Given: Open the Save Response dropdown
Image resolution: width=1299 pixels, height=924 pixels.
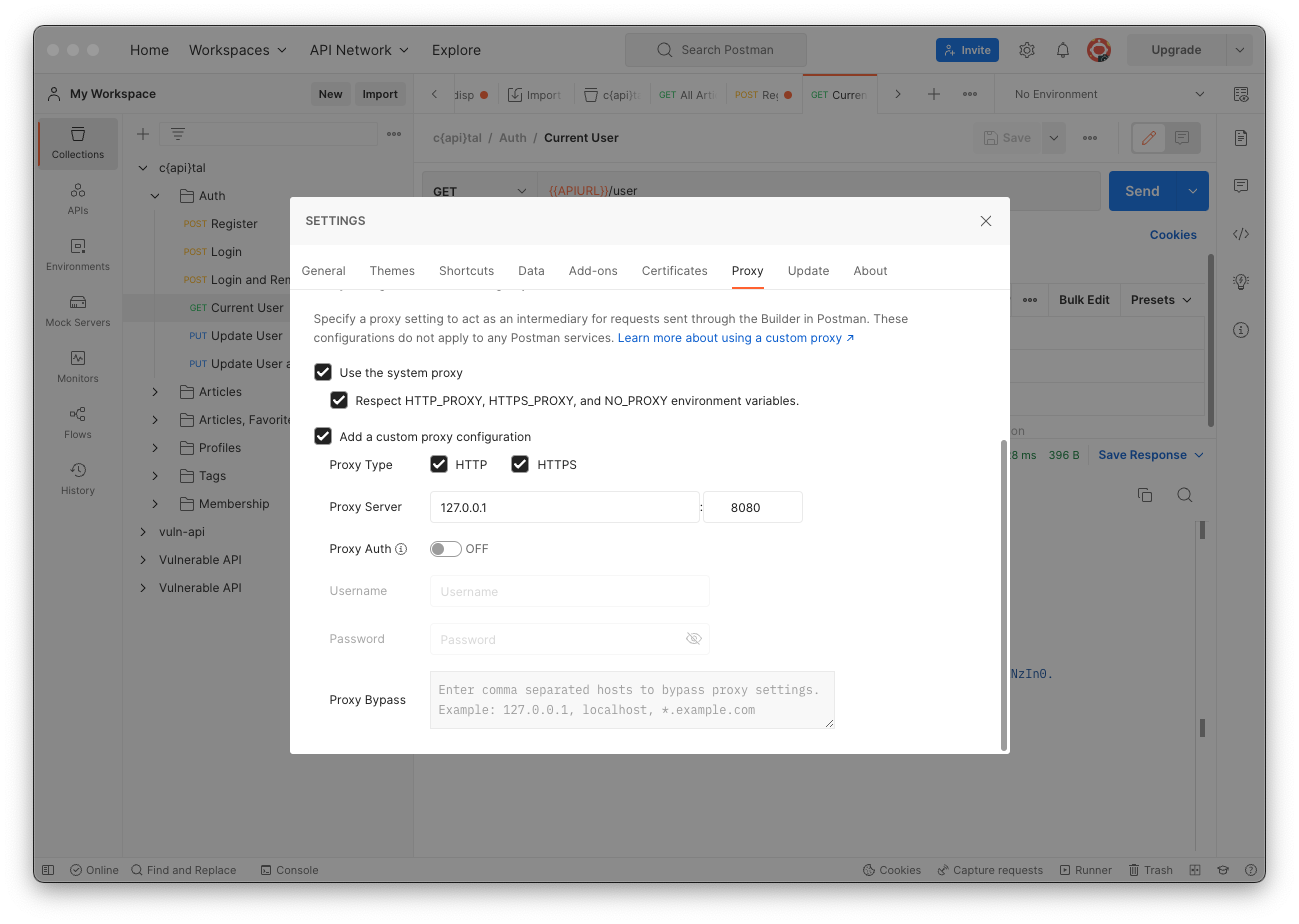Looking at the screenshot, I should tap(1151, 455).
